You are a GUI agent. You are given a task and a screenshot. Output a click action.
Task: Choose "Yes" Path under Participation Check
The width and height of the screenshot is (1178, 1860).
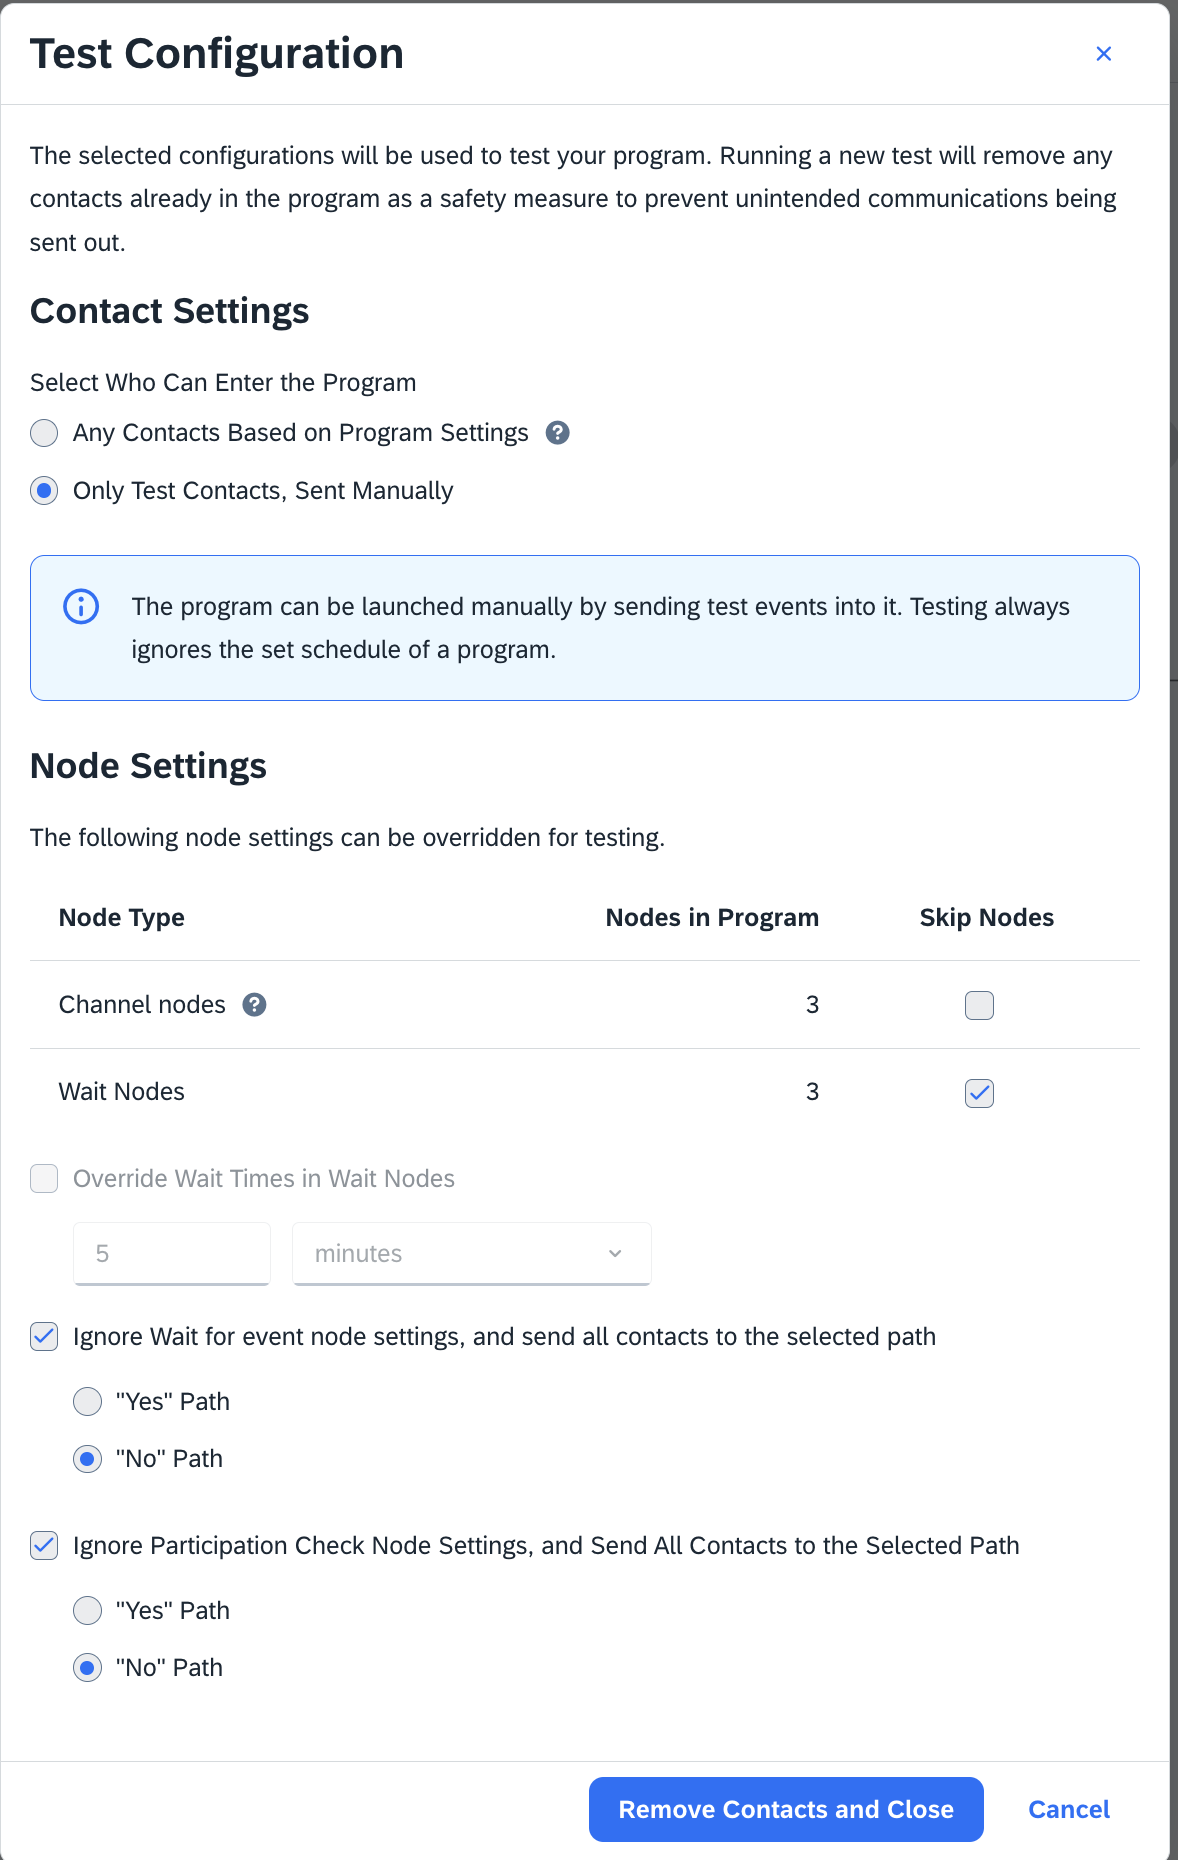[x=88, y=1611]
